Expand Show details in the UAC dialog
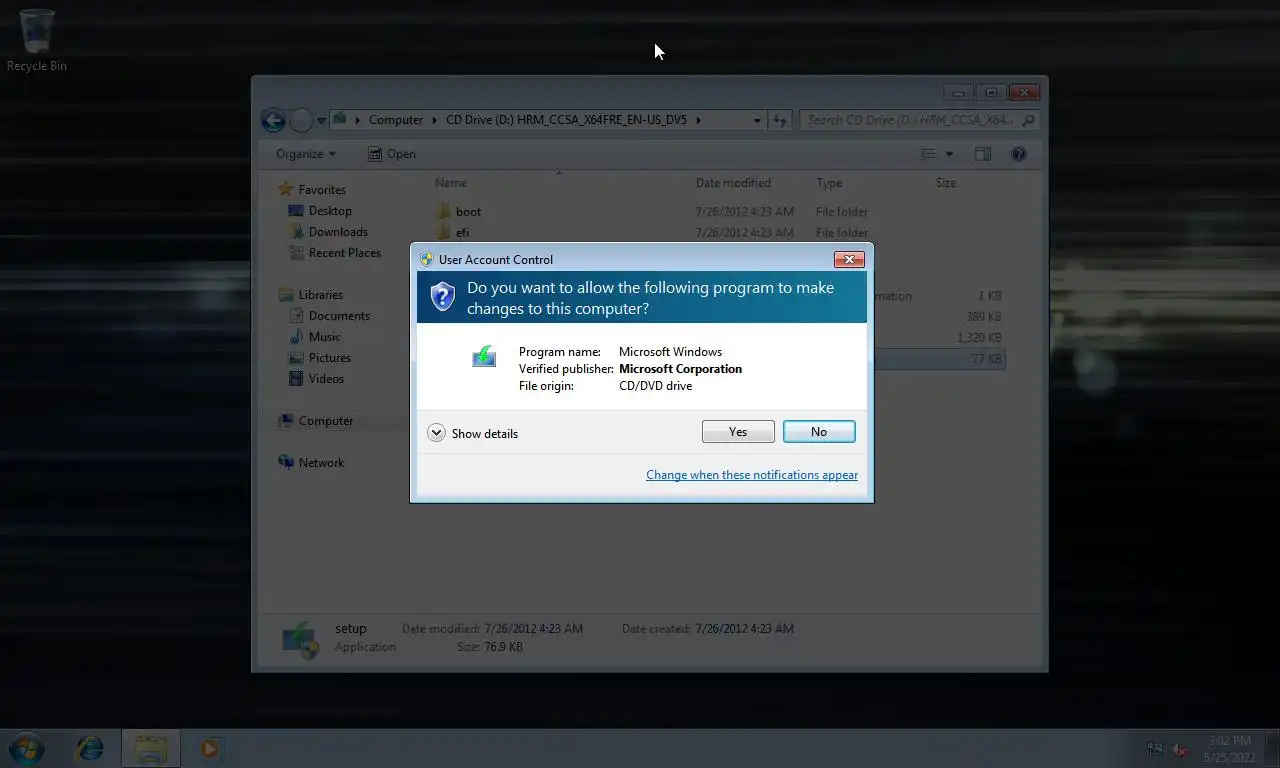This screenshot has height=768, width=1280. tap(473, 433)
